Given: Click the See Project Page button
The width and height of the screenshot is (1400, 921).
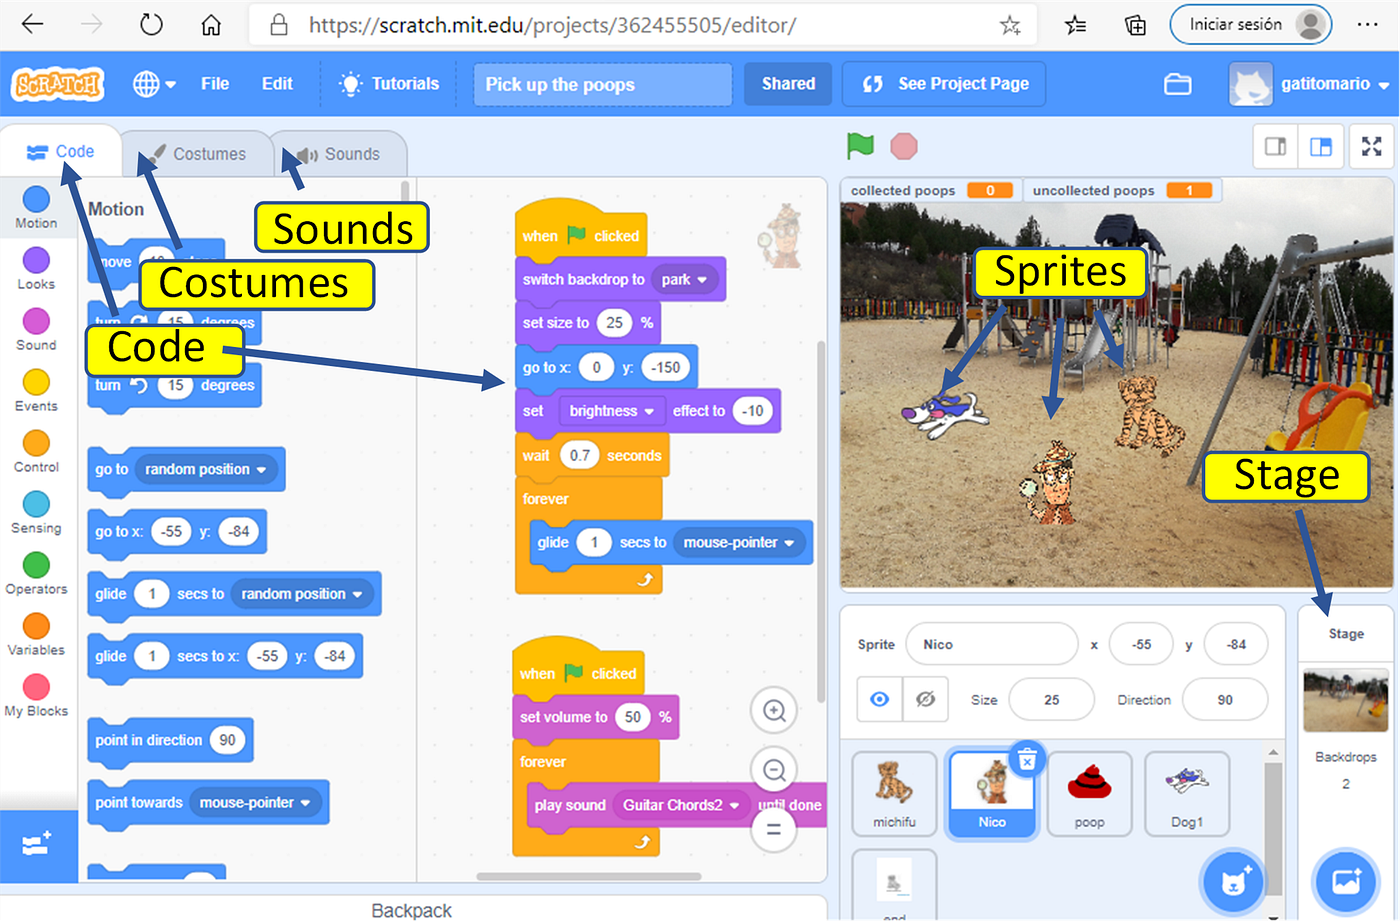Looking at the screenshot, I should click(942, 84).
